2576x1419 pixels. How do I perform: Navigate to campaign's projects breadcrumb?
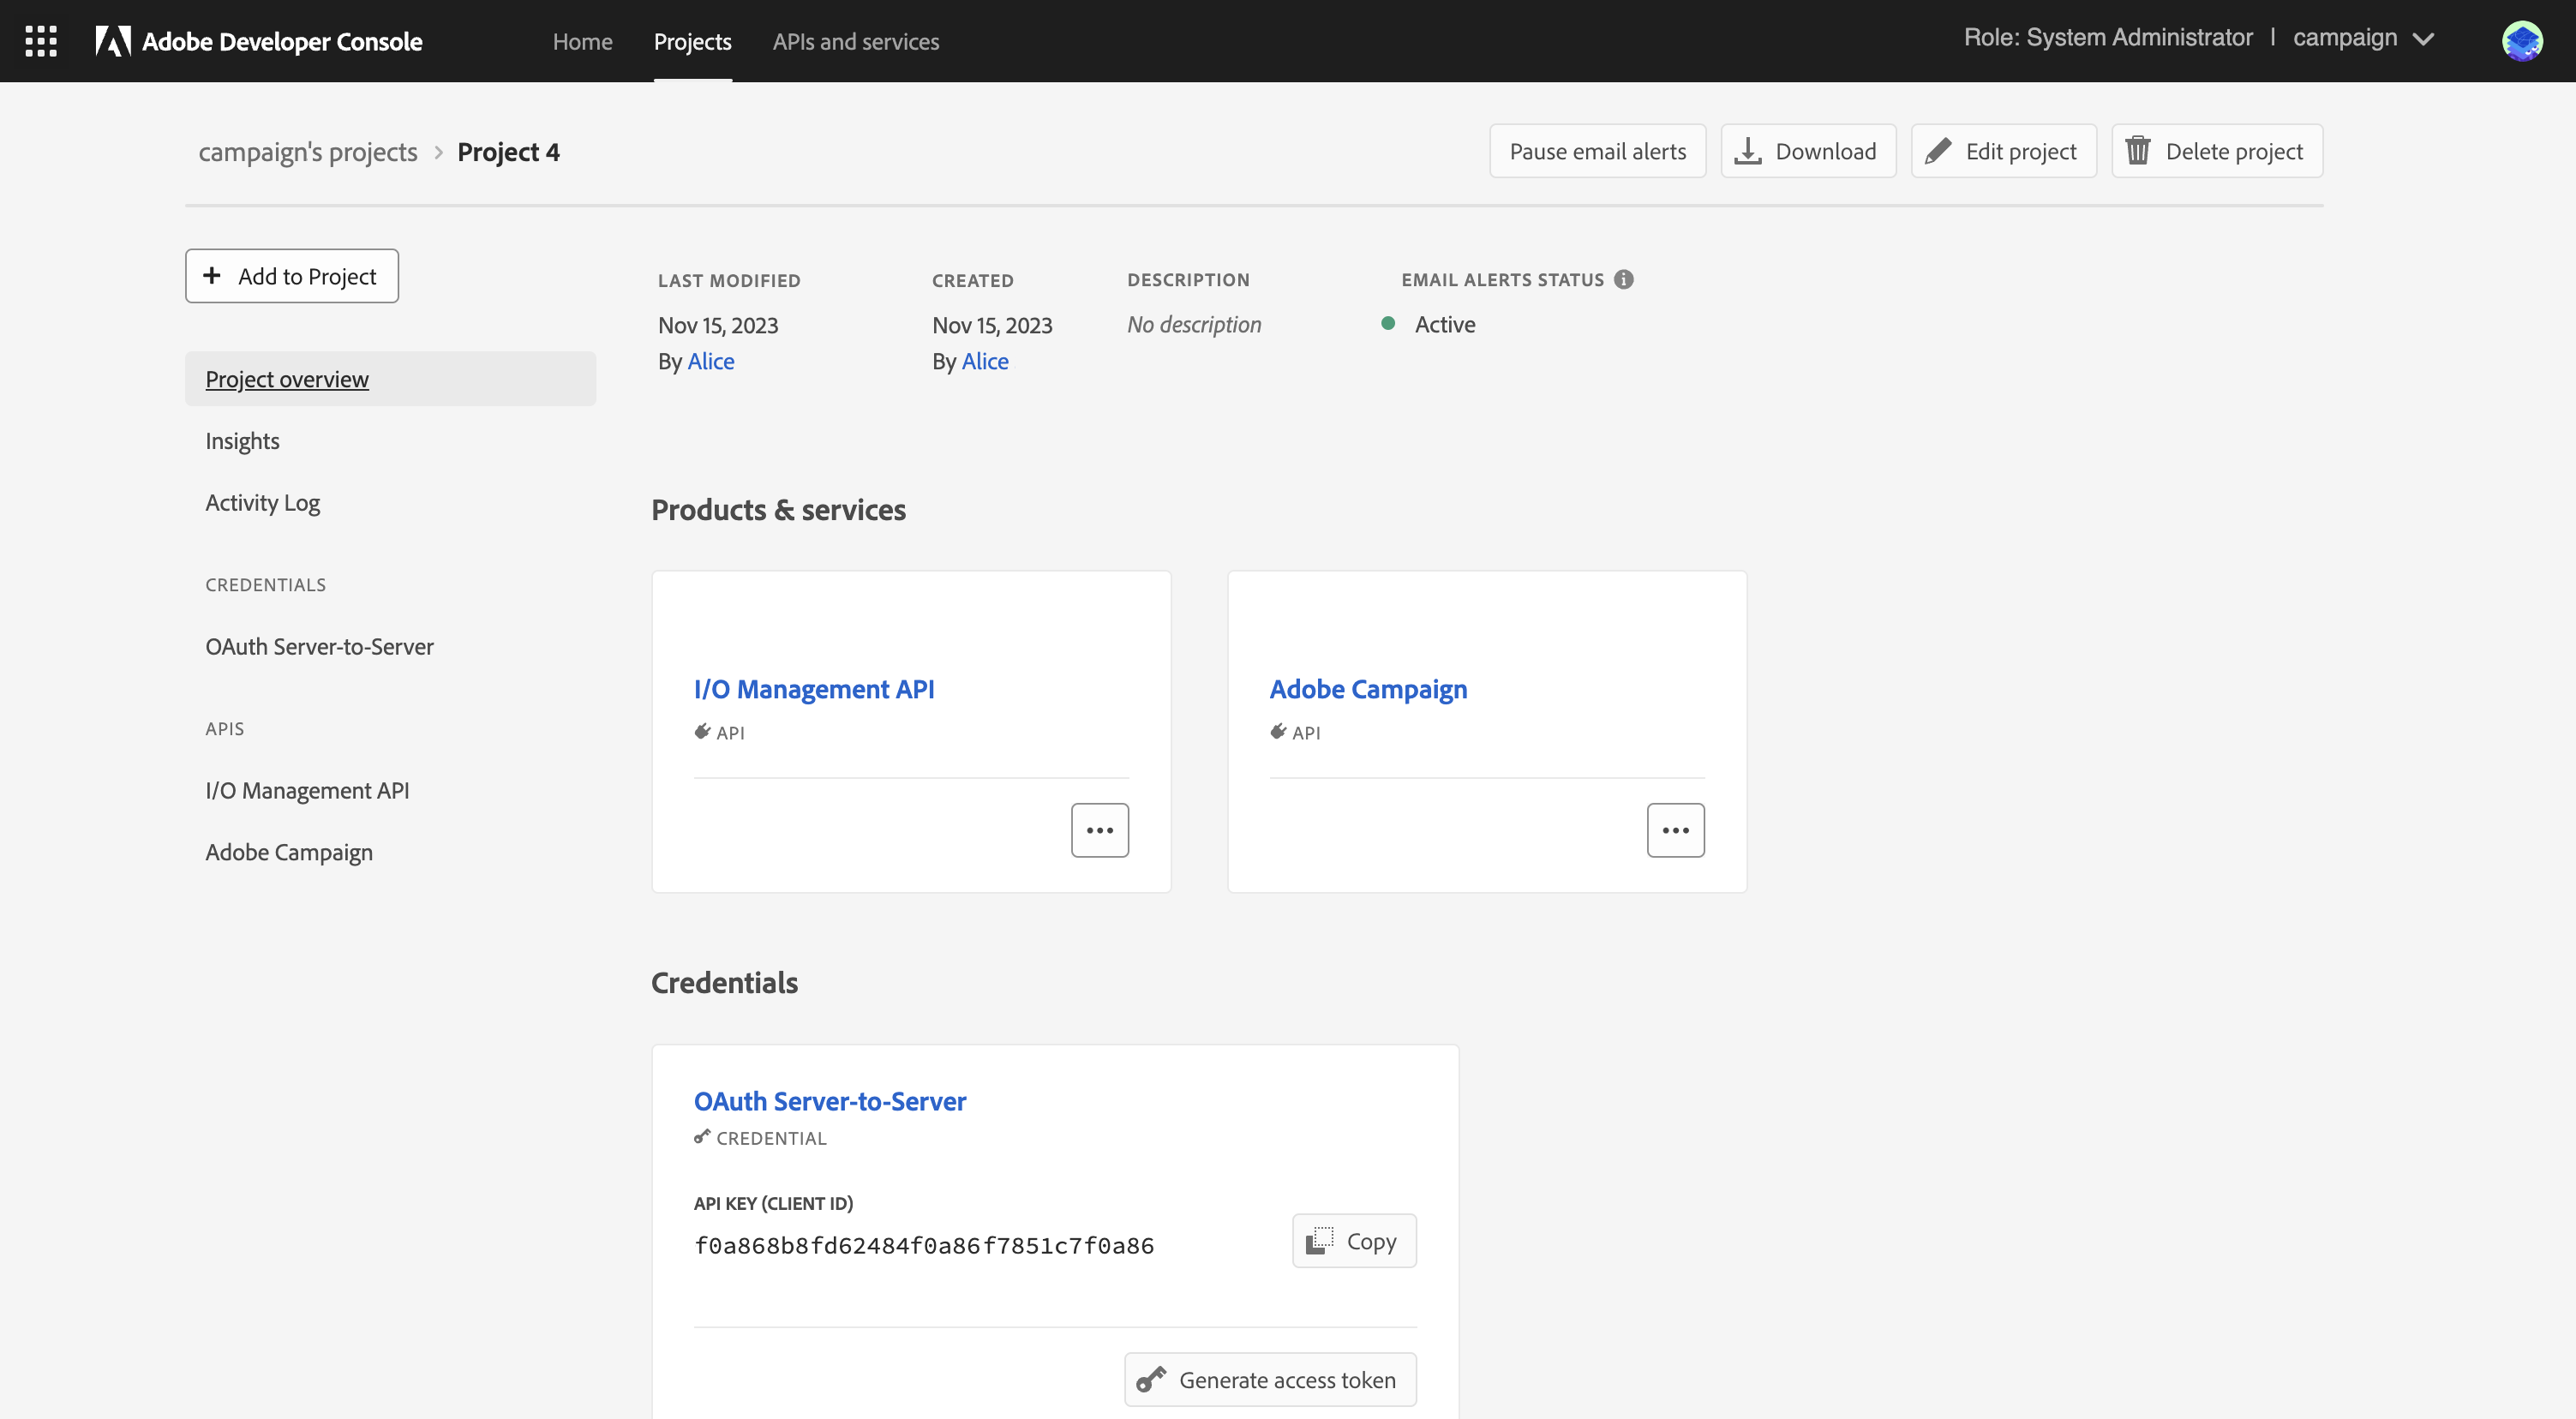(308, 152)
